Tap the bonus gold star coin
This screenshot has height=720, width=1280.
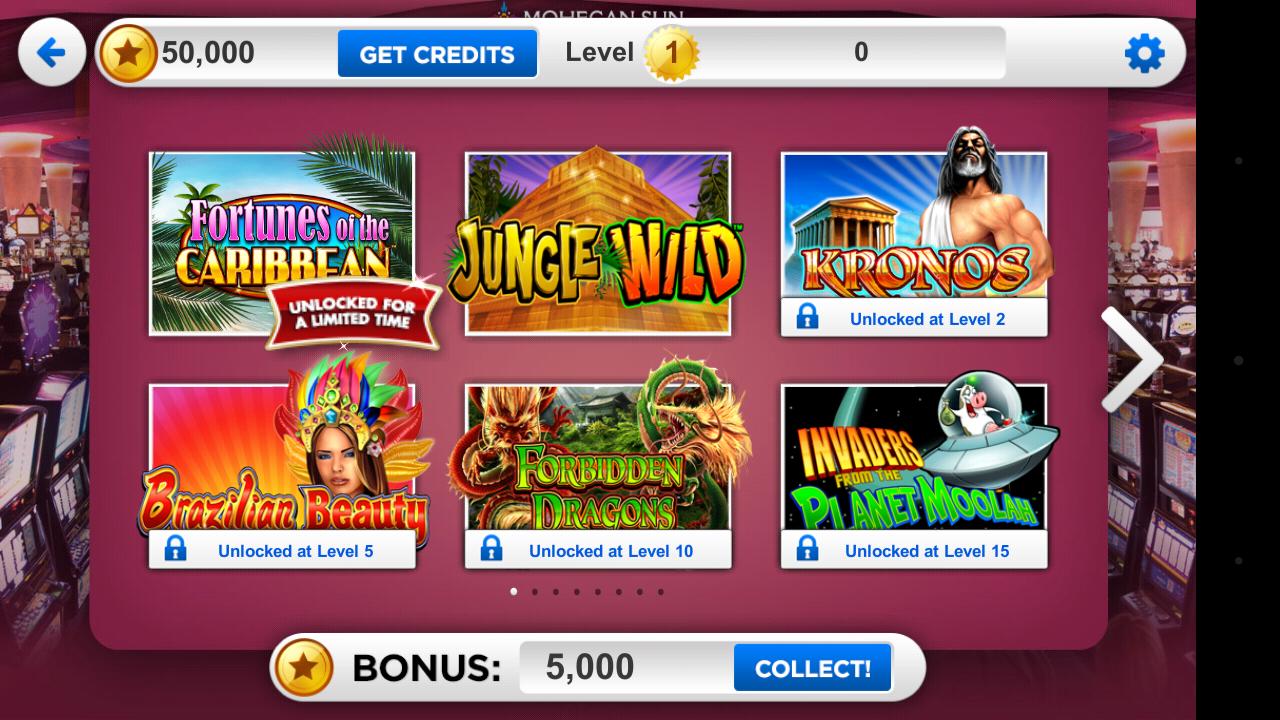click(x=304, y=667)
